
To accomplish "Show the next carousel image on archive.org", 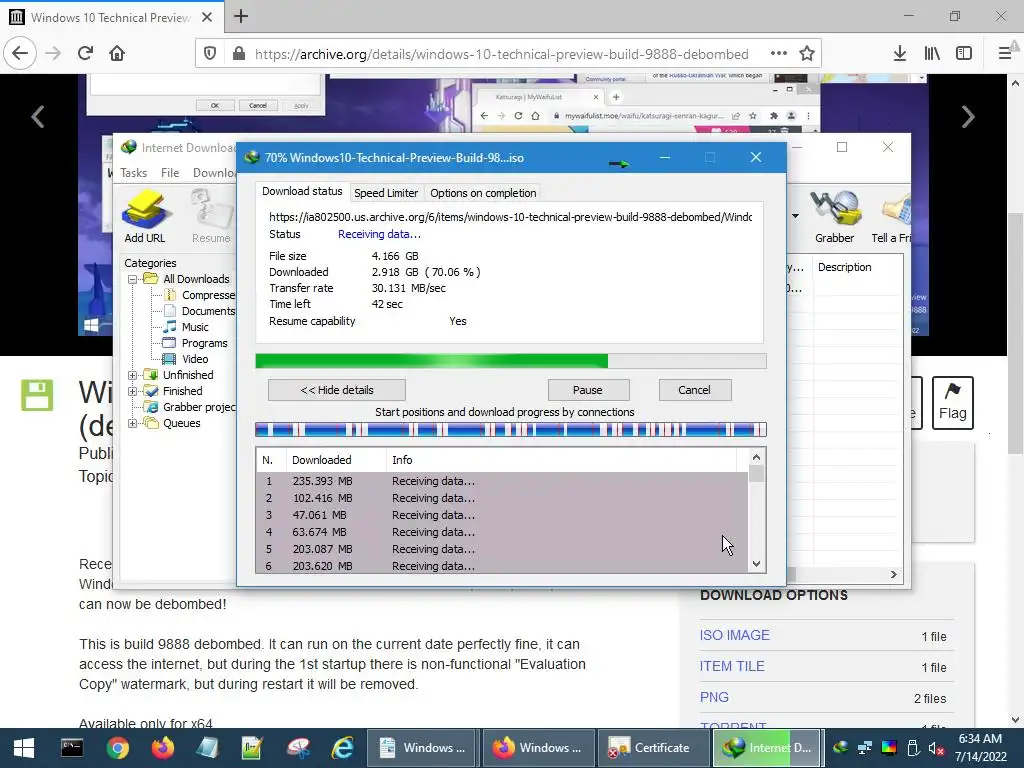I will 968,117.
